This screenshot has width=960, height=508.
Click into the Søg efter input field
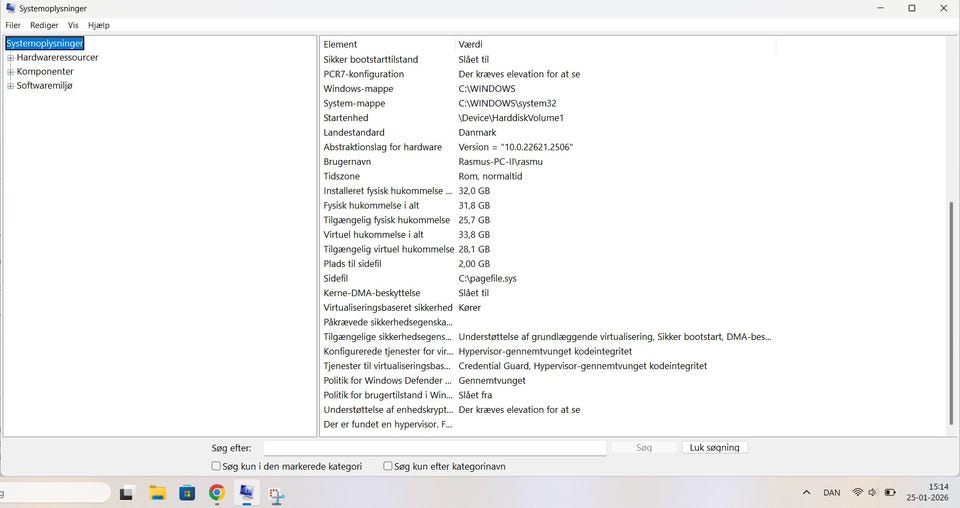[435, 448]
